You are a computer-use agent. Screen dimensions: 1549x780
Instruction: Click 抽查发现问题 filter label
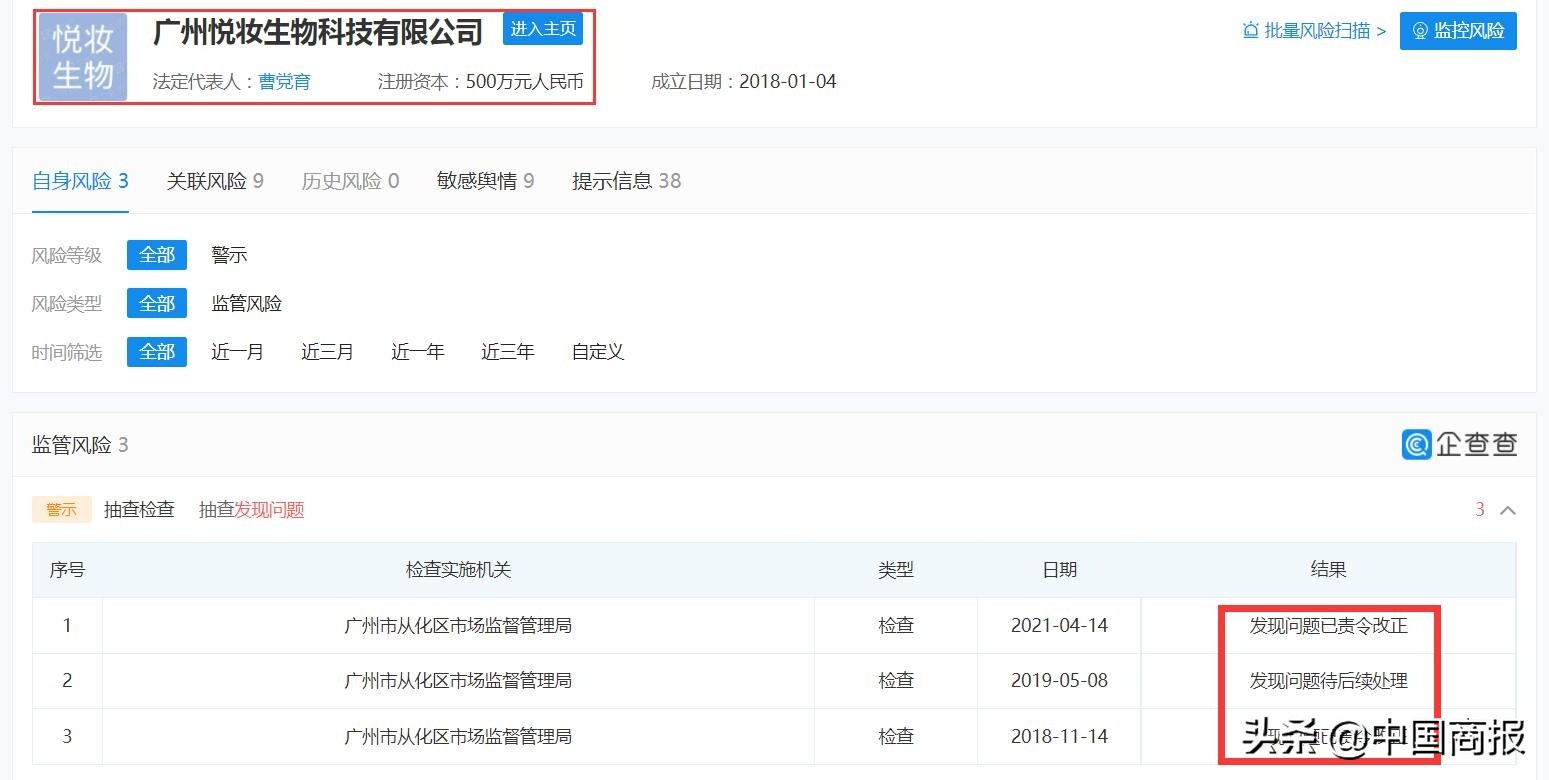250,509
